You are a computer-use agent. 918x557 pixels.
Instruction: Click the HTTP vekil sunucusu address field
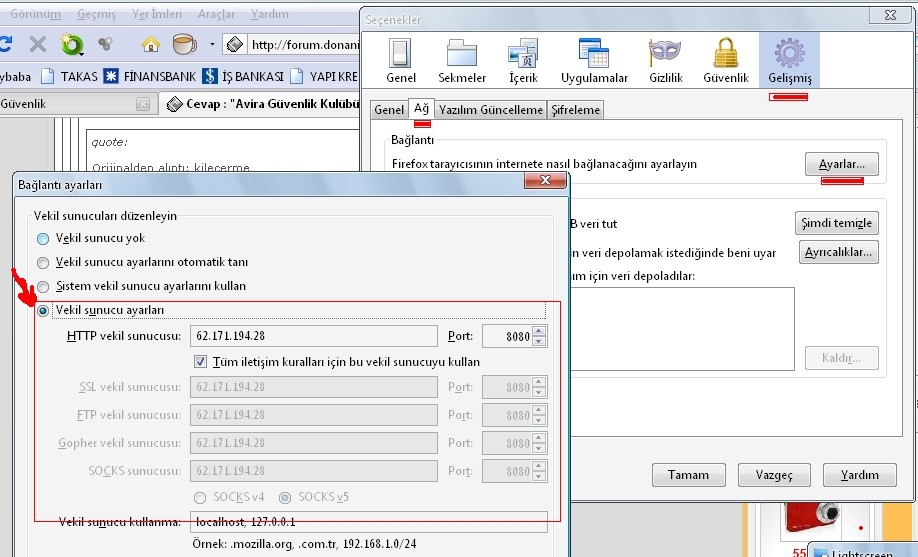pyautogui.click(x=313, y=337)
